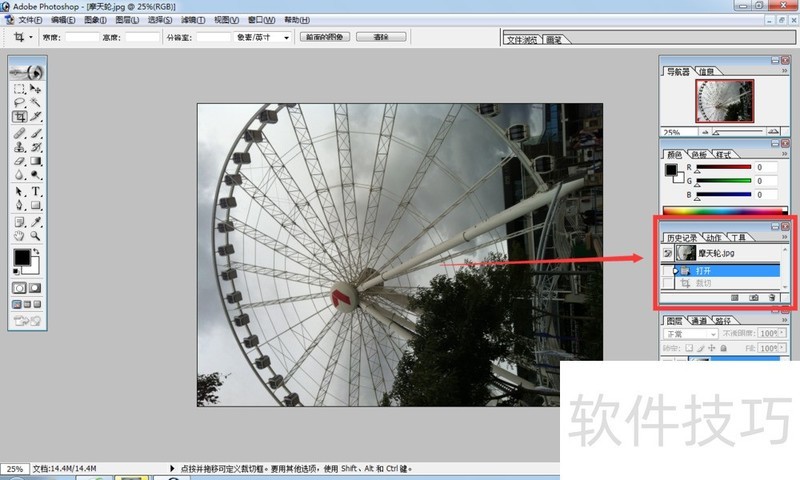Viewport: 800px width, 480px height.
Task: Select the Dodge tool
Action: [x=35, y=175]
